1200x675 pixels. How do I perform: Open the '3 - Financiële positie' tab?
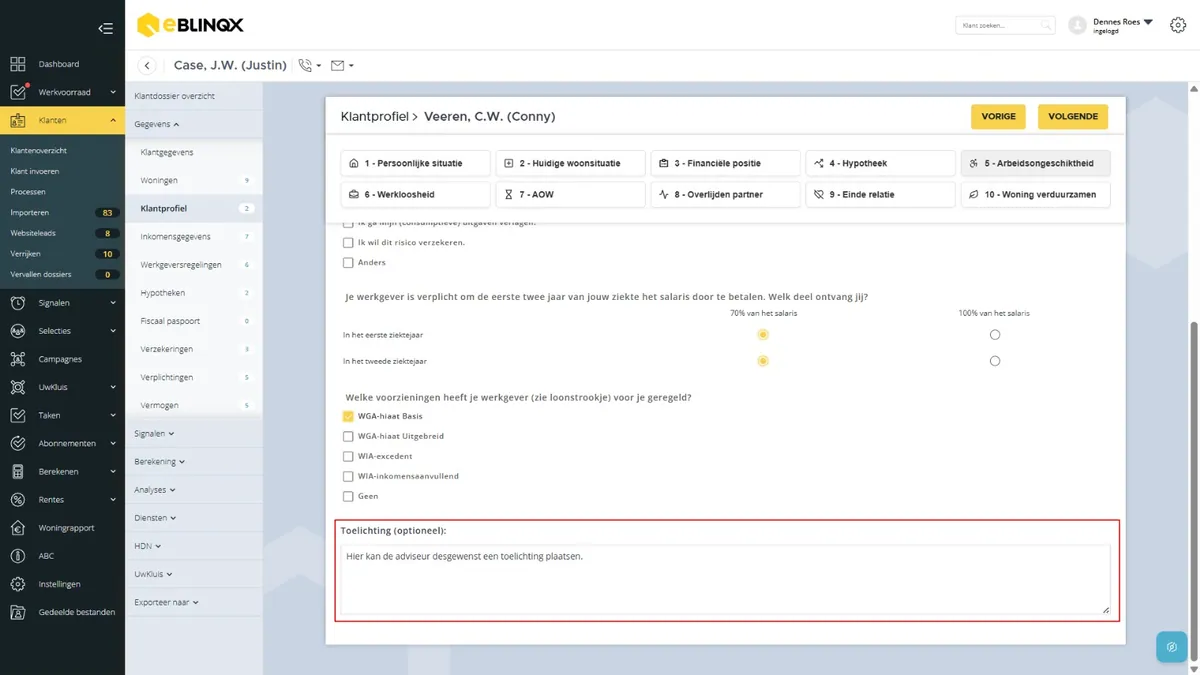point(725,163)
